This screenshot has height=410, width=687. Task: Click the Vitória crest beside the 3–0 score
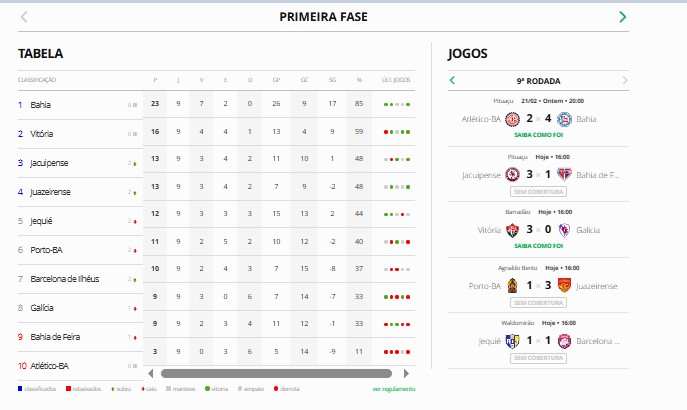(512, 230)
